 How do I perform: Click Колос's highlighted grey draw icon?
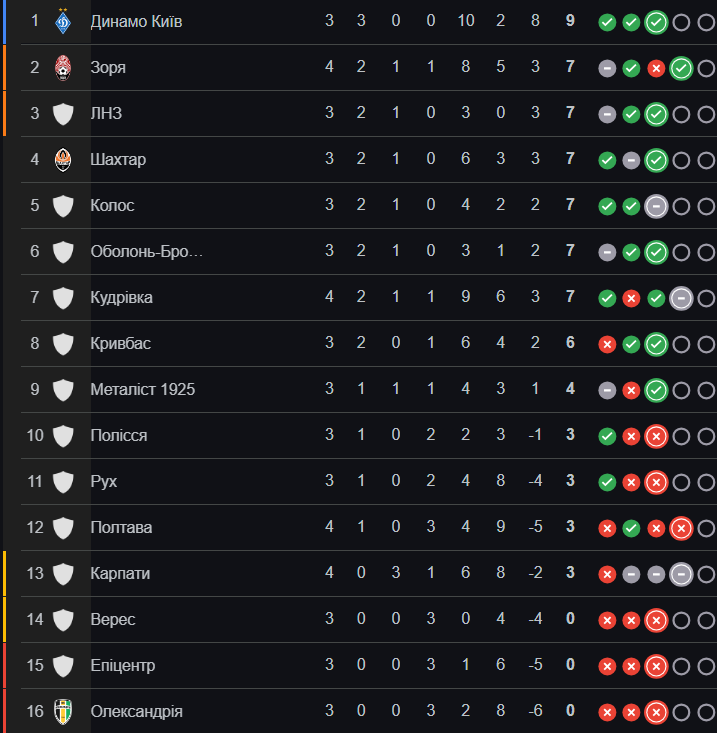(656, 206)
